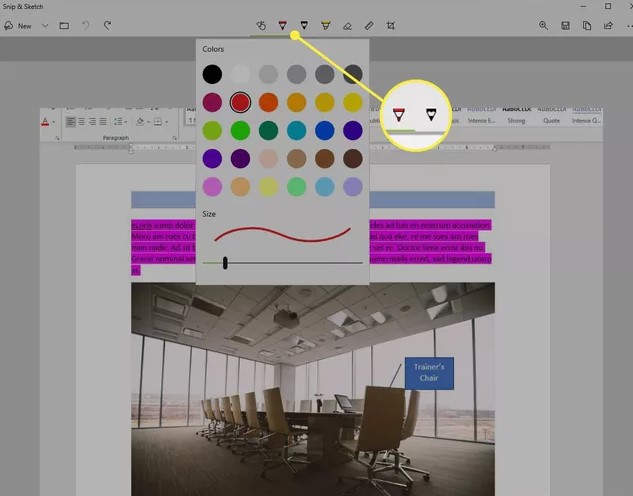Start a new snip with New button
633x496 pixels.
(x=18, y=26)
